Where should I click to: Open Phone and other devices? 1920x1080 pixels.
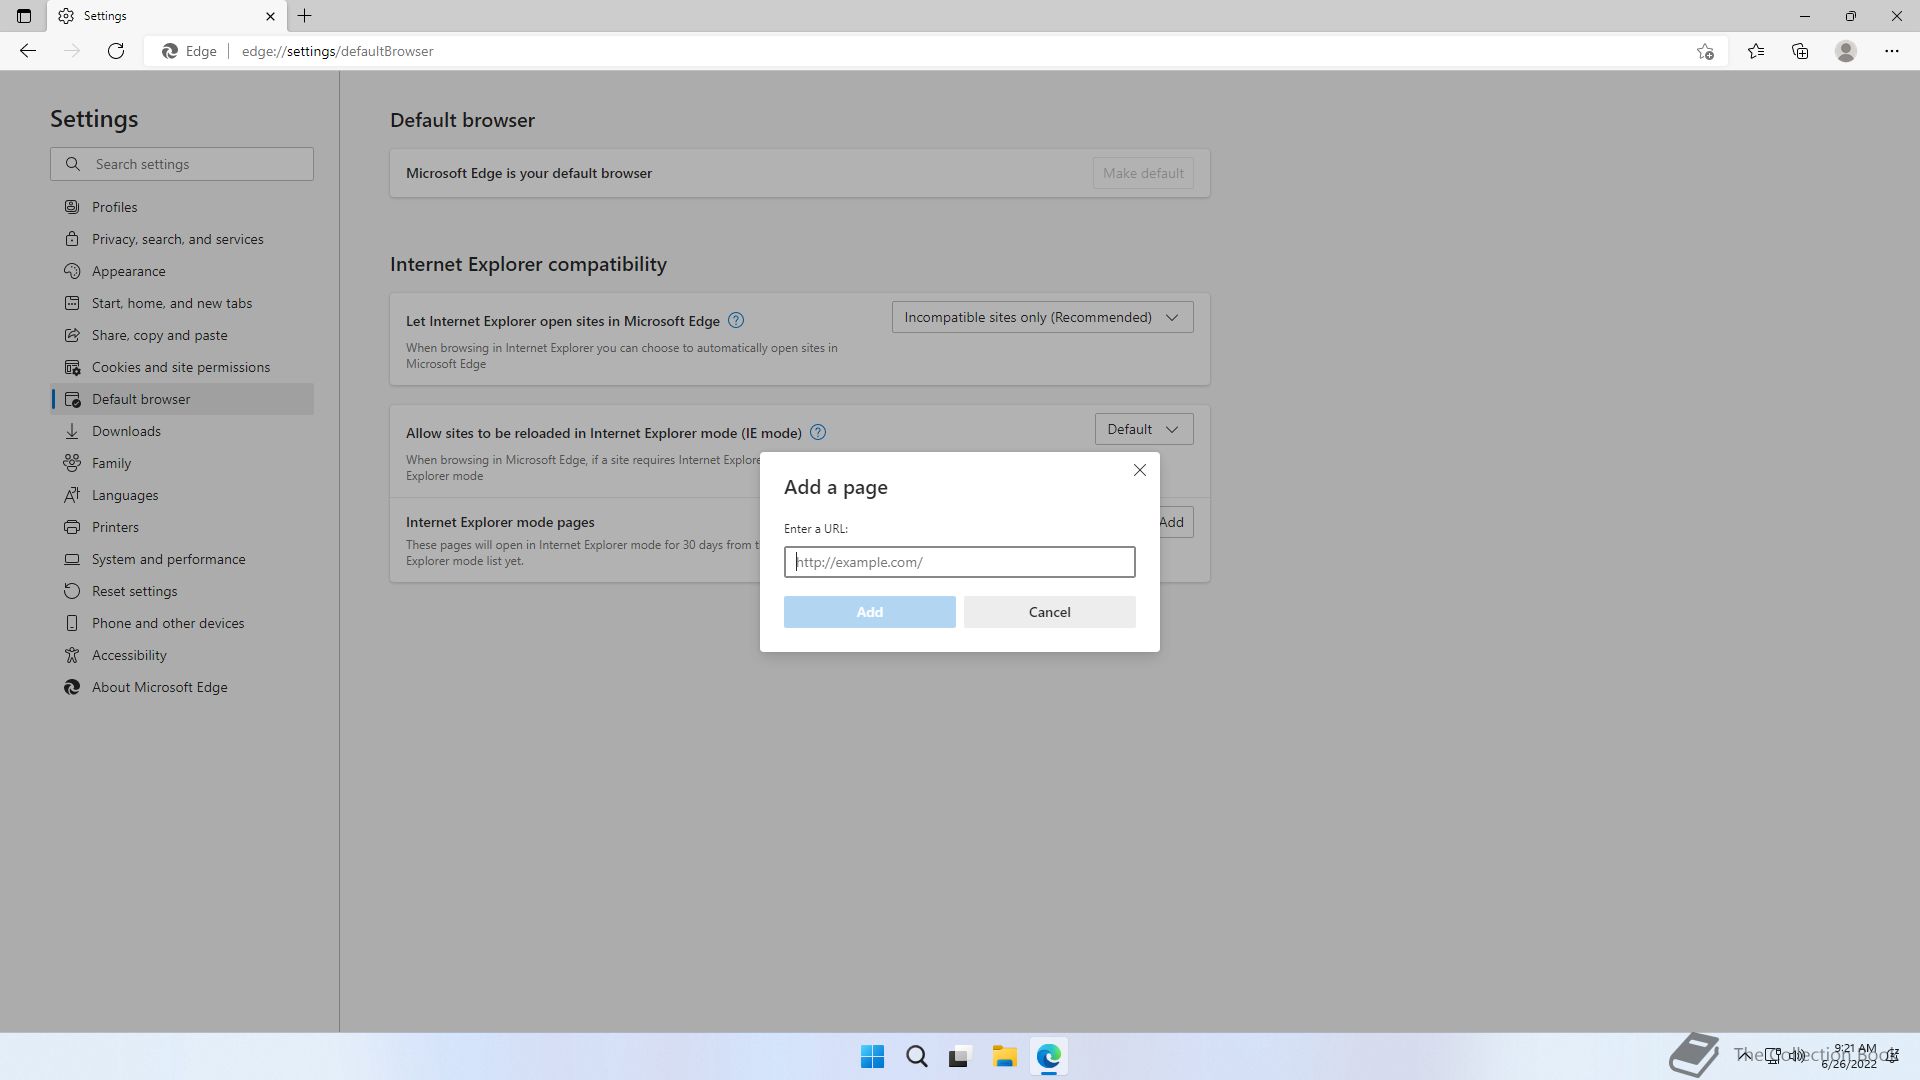pyautogui.click(x=182, y=623)
